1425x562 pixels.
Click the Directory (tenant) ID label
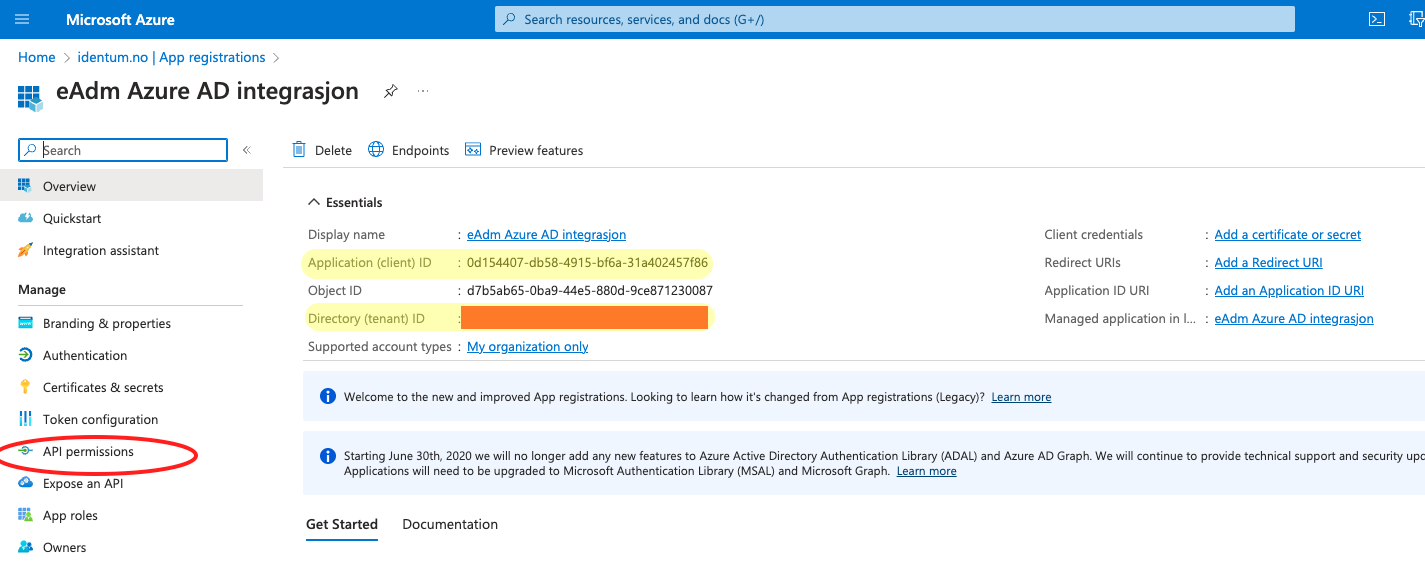(x=366, y=318)
